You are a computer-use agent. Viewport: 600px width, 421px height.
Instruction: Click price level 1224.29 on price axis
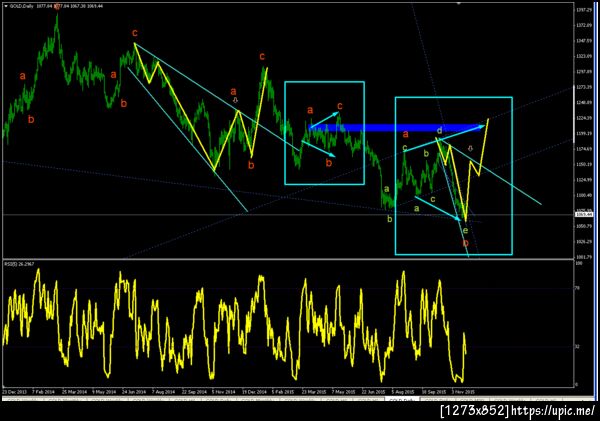pos(584,118)
